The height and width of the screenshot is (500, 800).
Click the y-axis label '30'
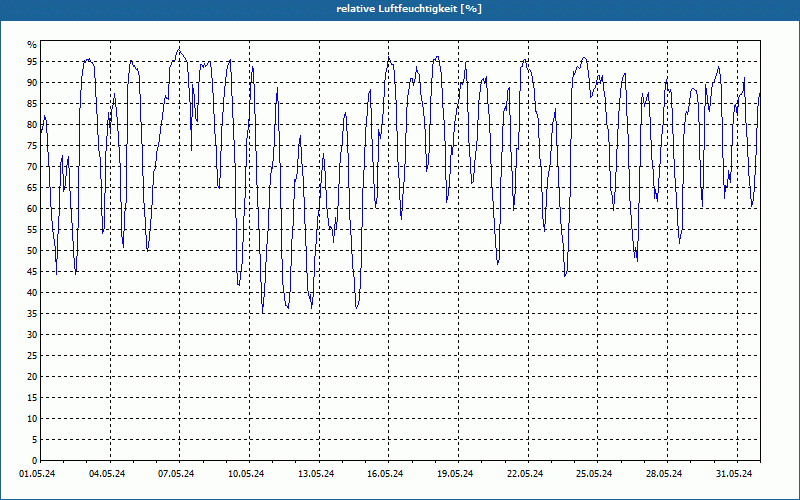(32, 335)
